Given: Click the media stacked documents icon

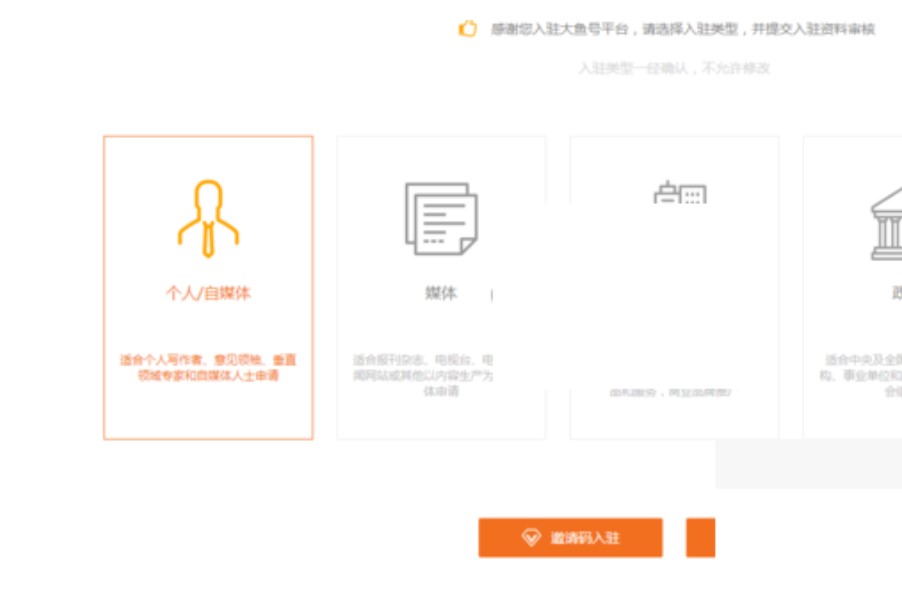Looking at the screenshot, I should pyautogui.click(x=441, y=218).
